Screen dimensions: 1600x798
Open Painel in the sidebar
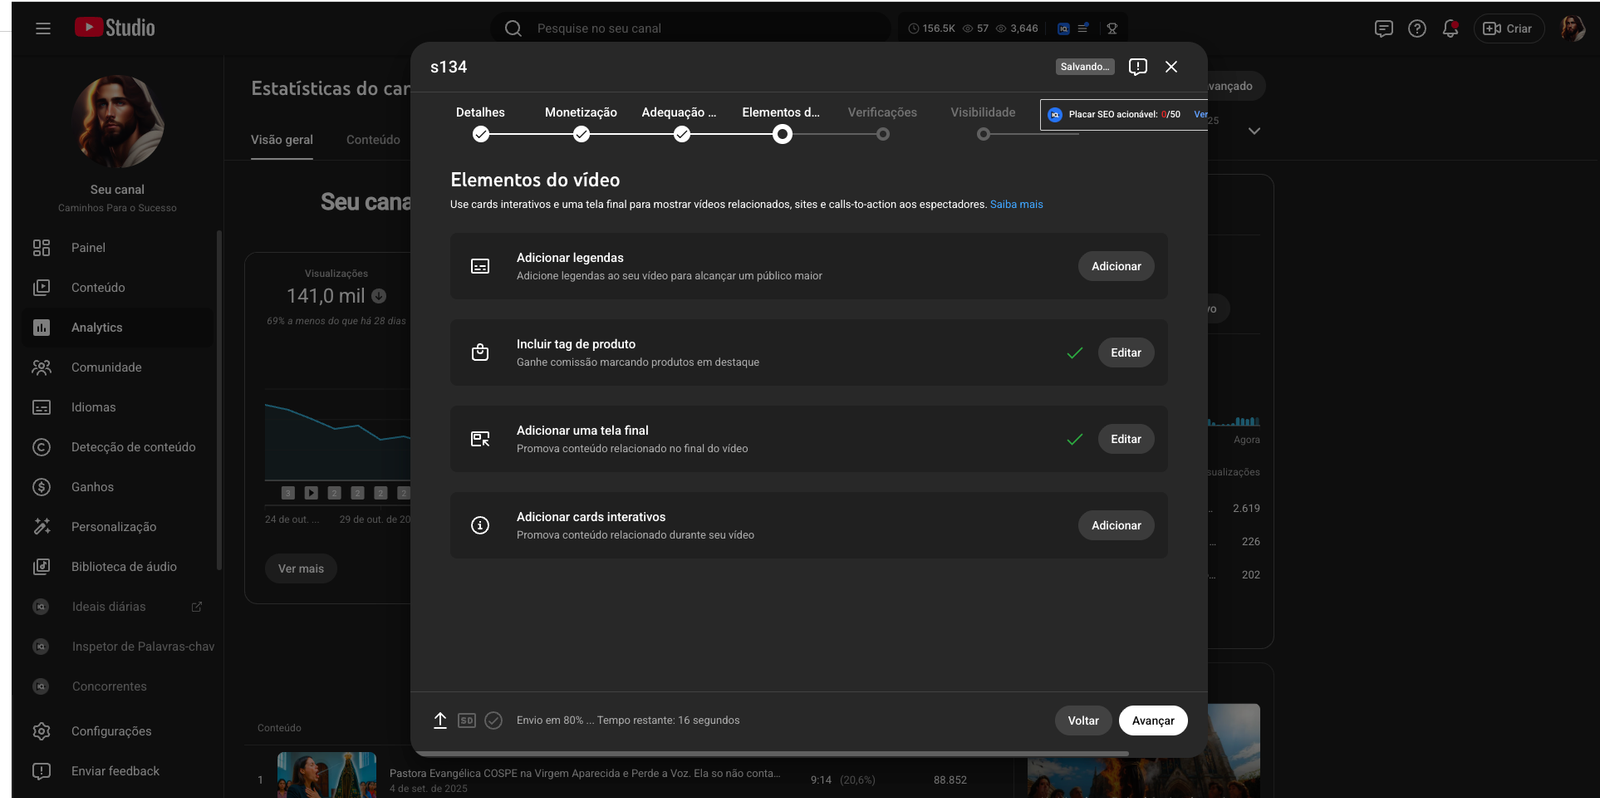pyautogui.click(x=118, y=248)
